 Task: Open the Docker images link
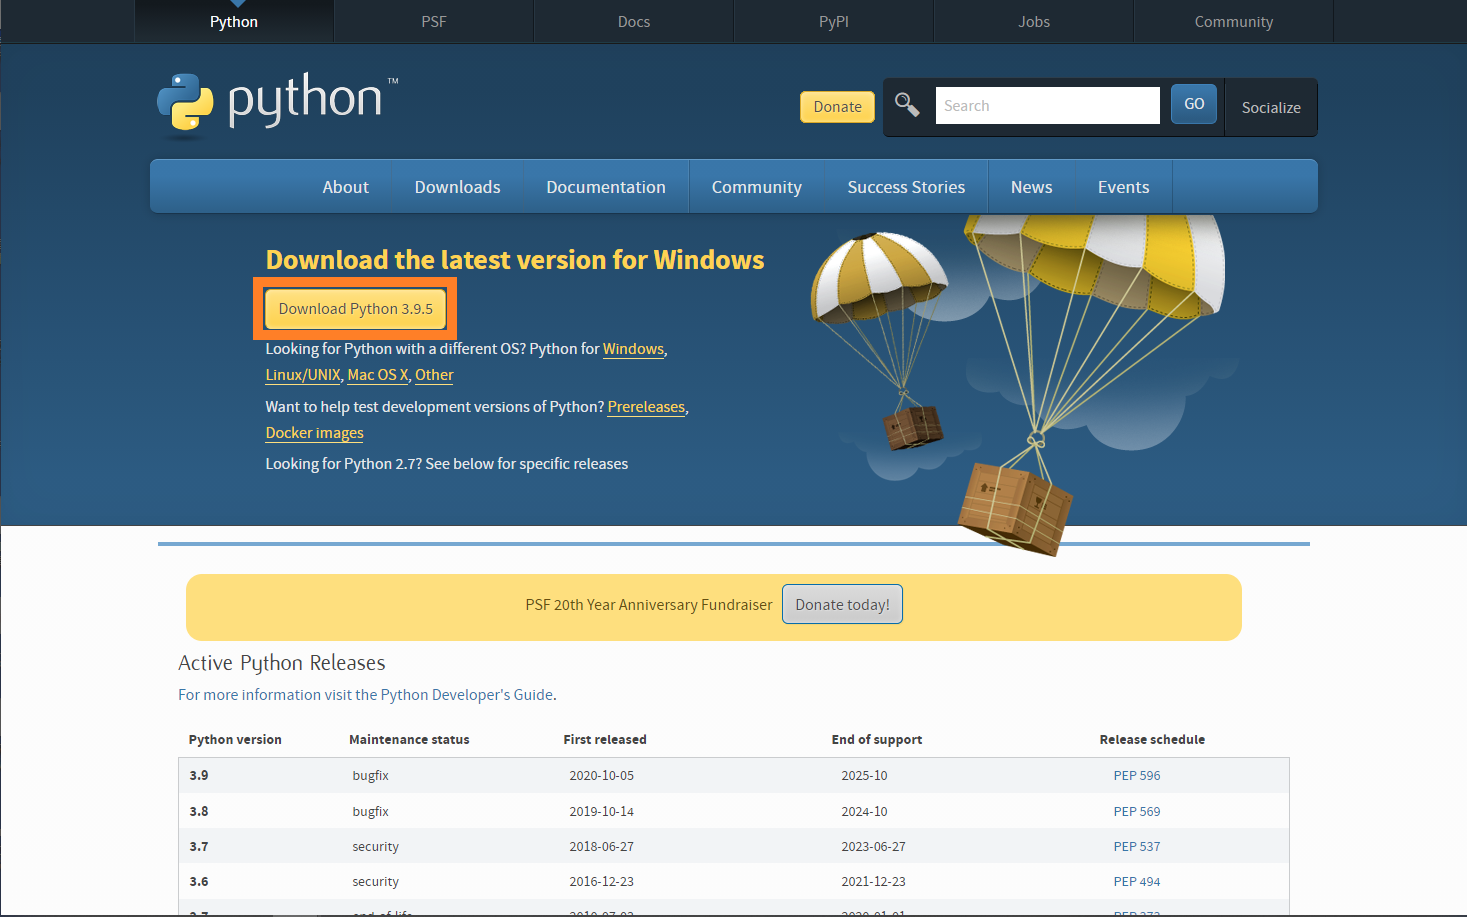314,433
